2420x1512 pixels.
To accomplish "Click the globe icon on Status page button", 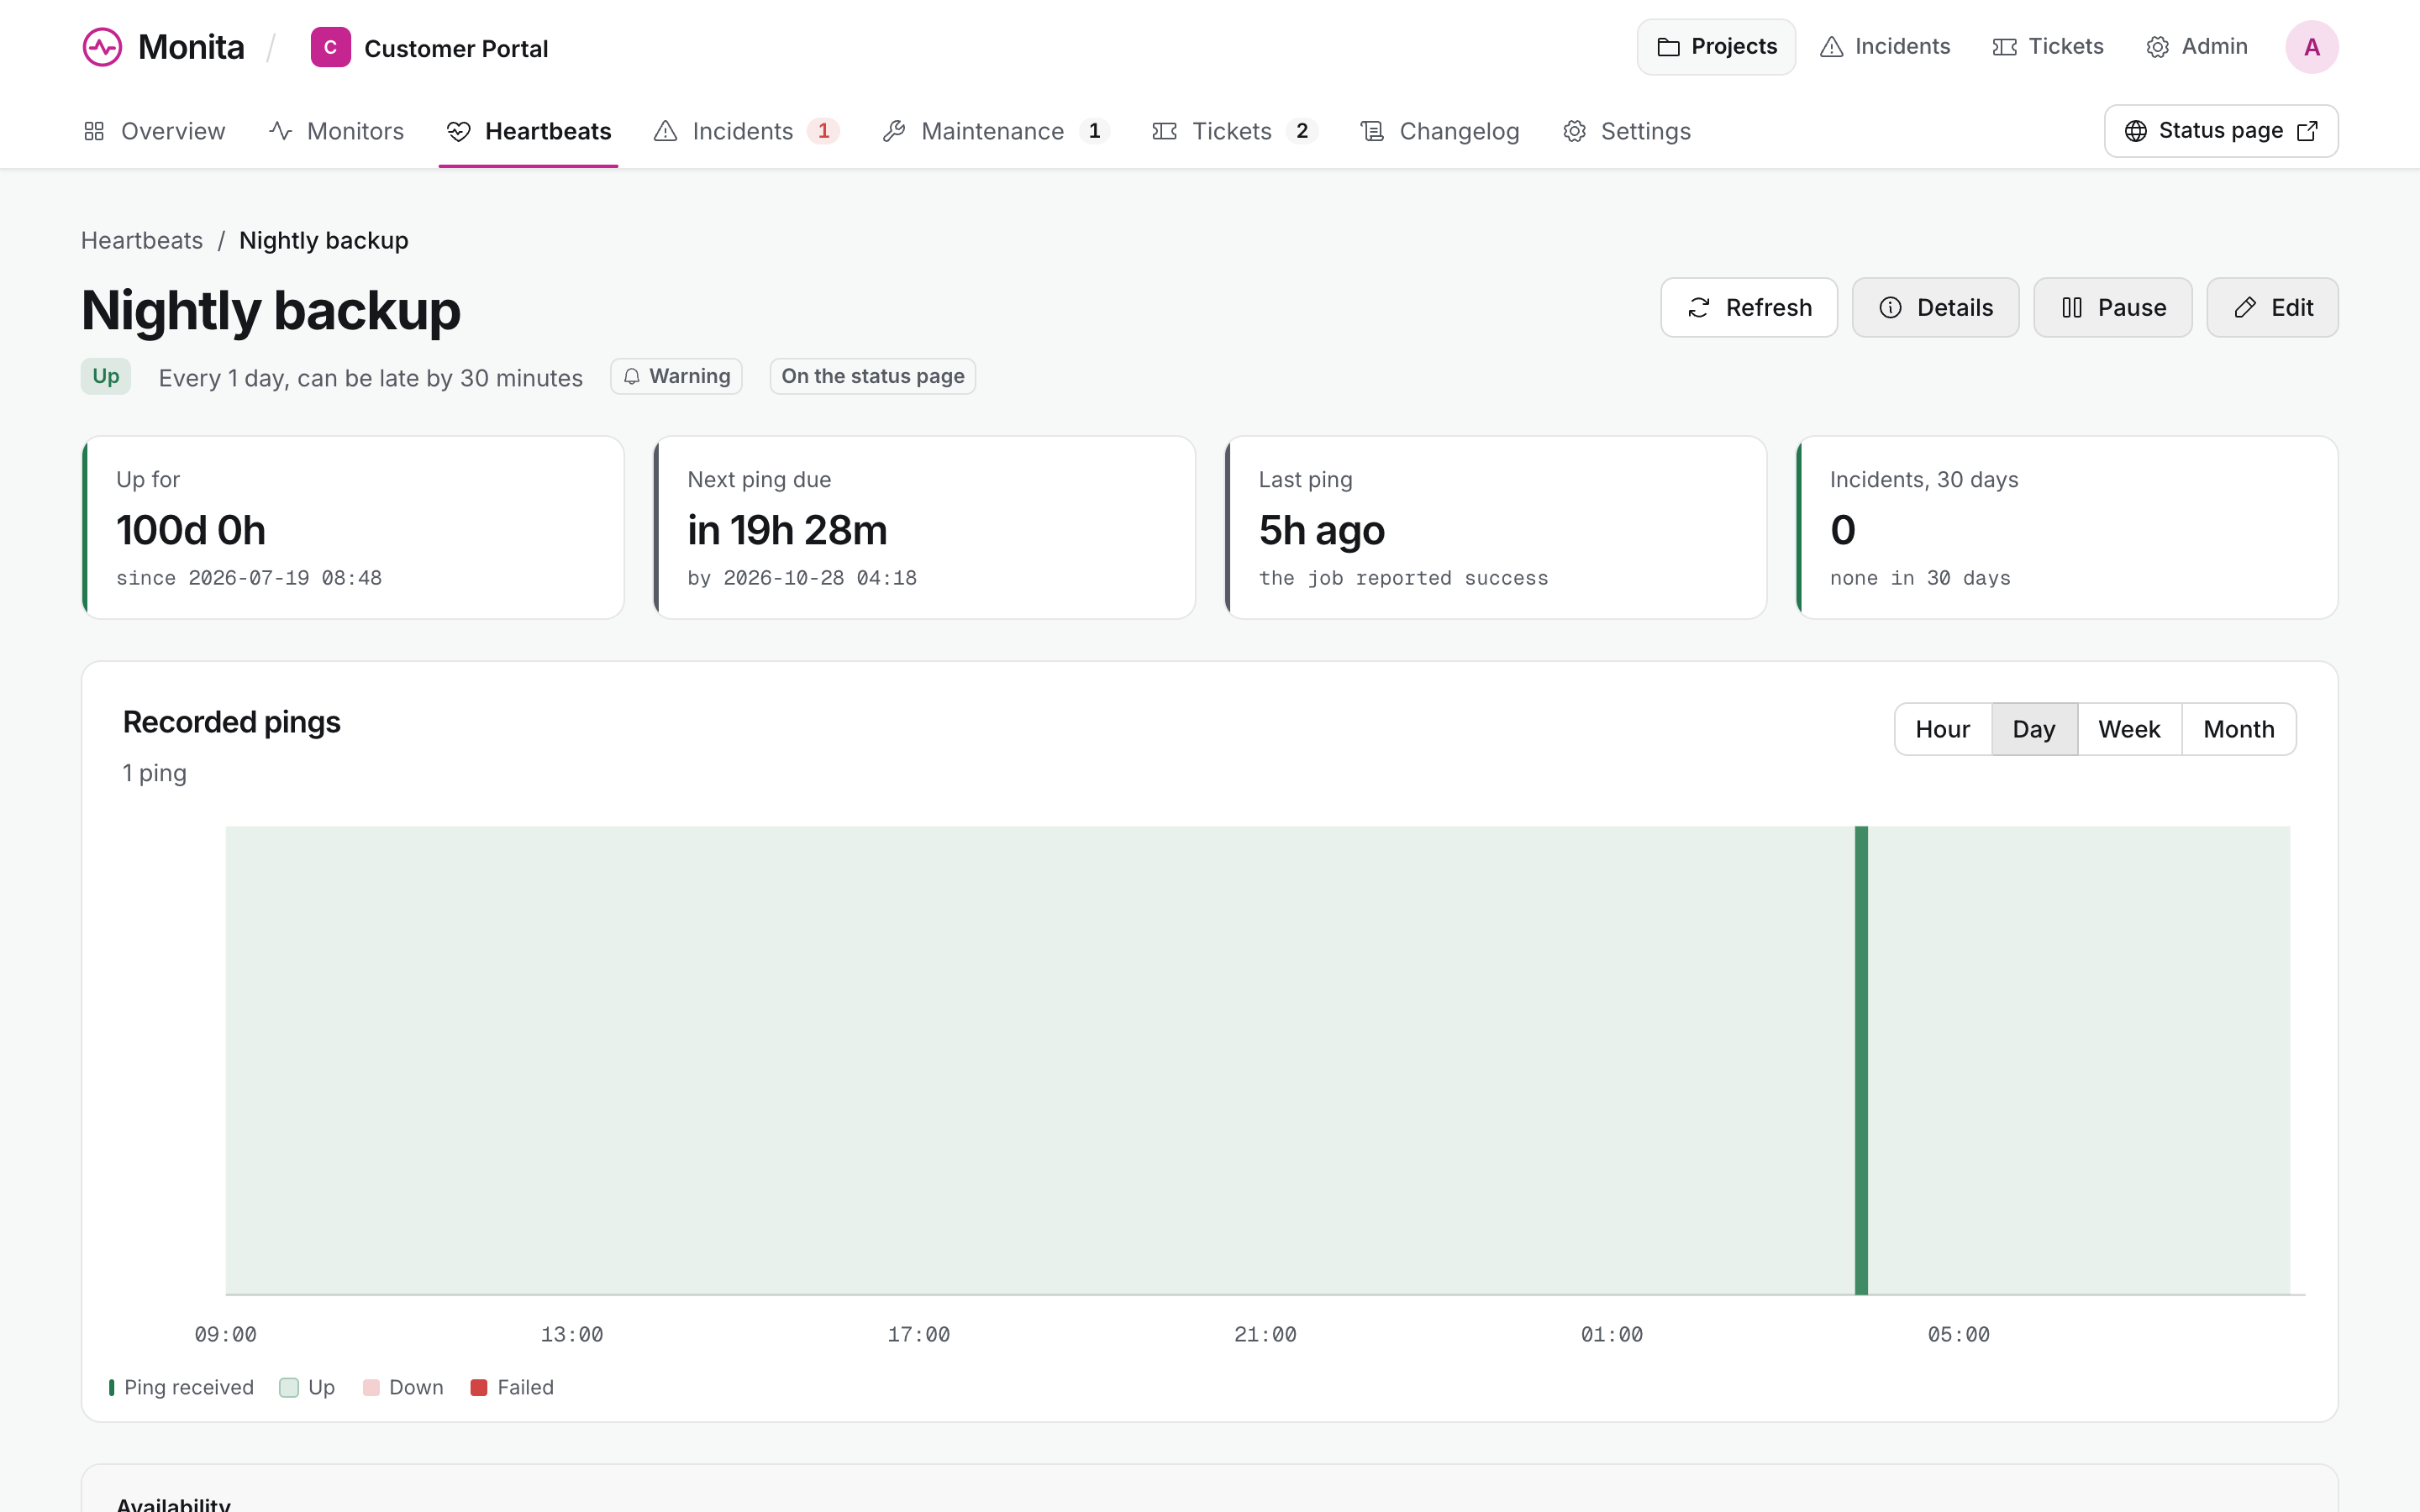I will pos(2135,131).
